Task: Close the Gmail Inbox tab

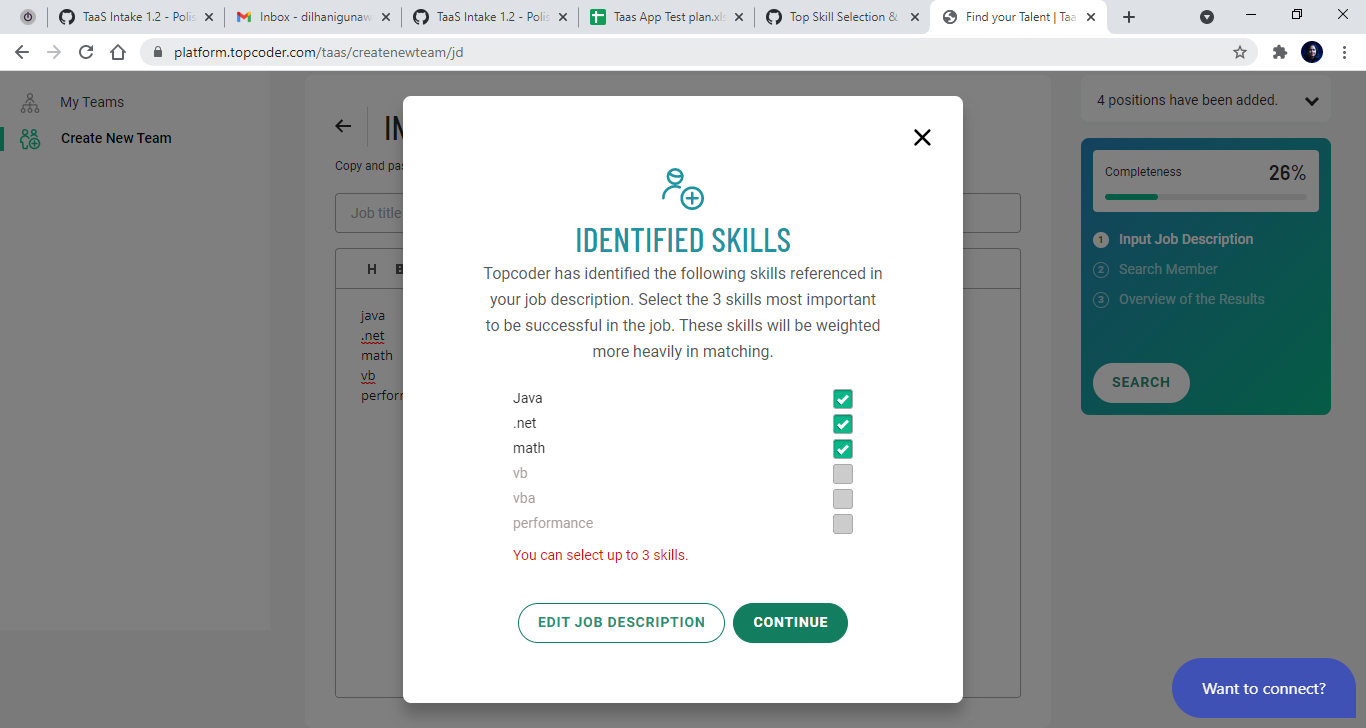Action: [386, 17]
